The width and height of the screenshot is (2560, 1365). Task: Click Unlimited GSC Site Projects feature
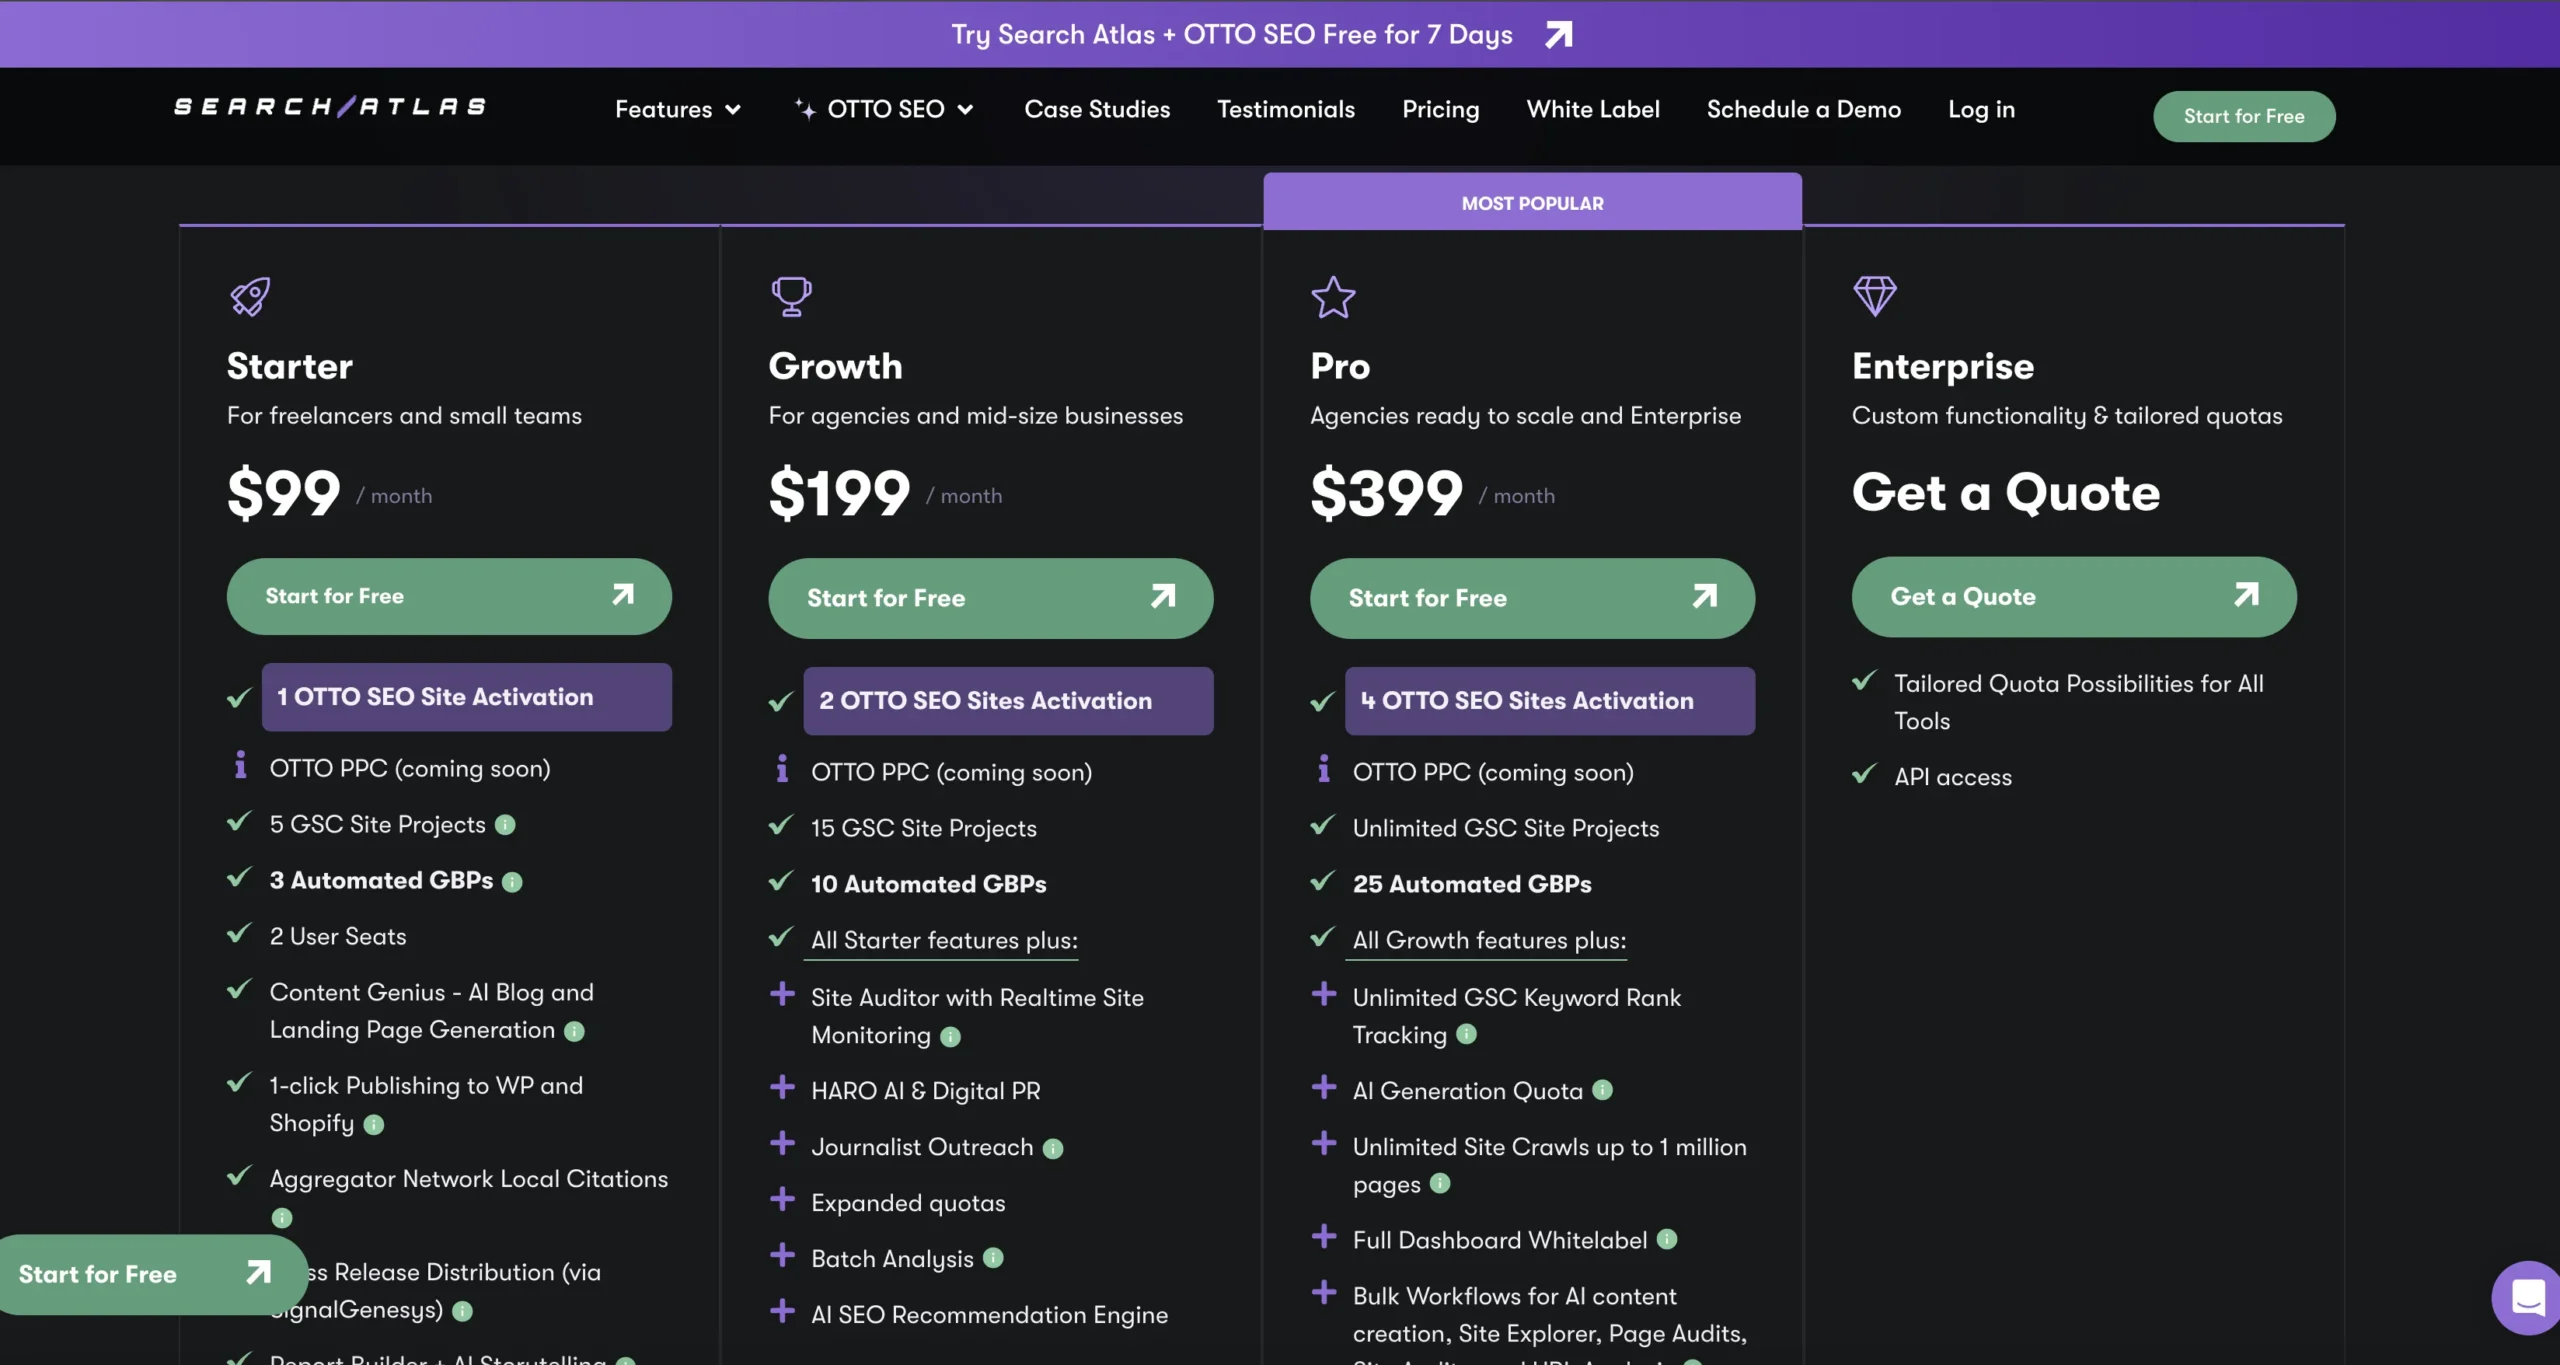(1506, 828)
